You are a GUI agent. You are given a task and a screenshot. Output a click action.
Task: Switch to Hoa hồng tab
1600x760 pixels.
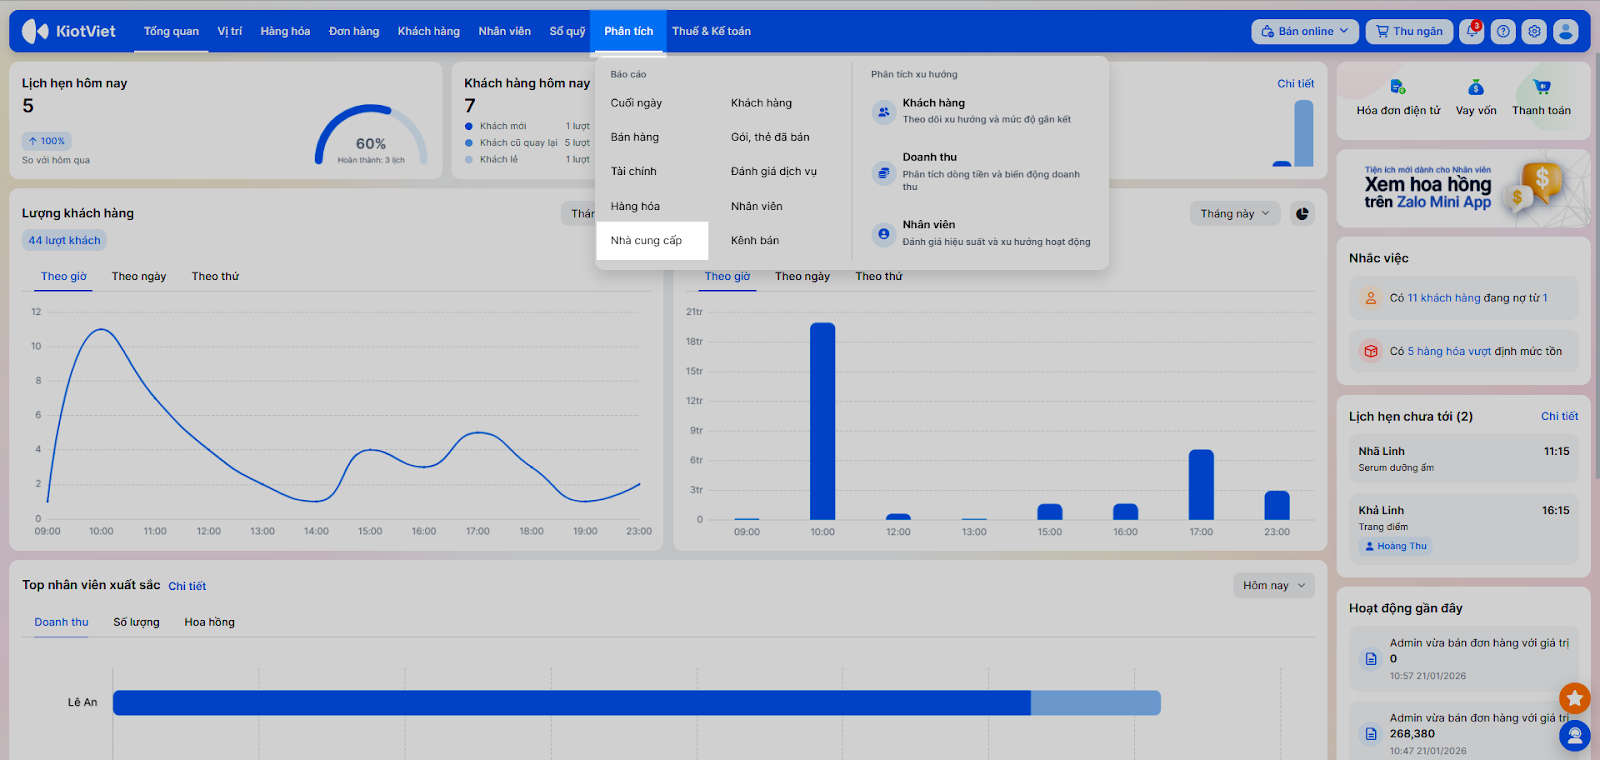pos(209,622)
